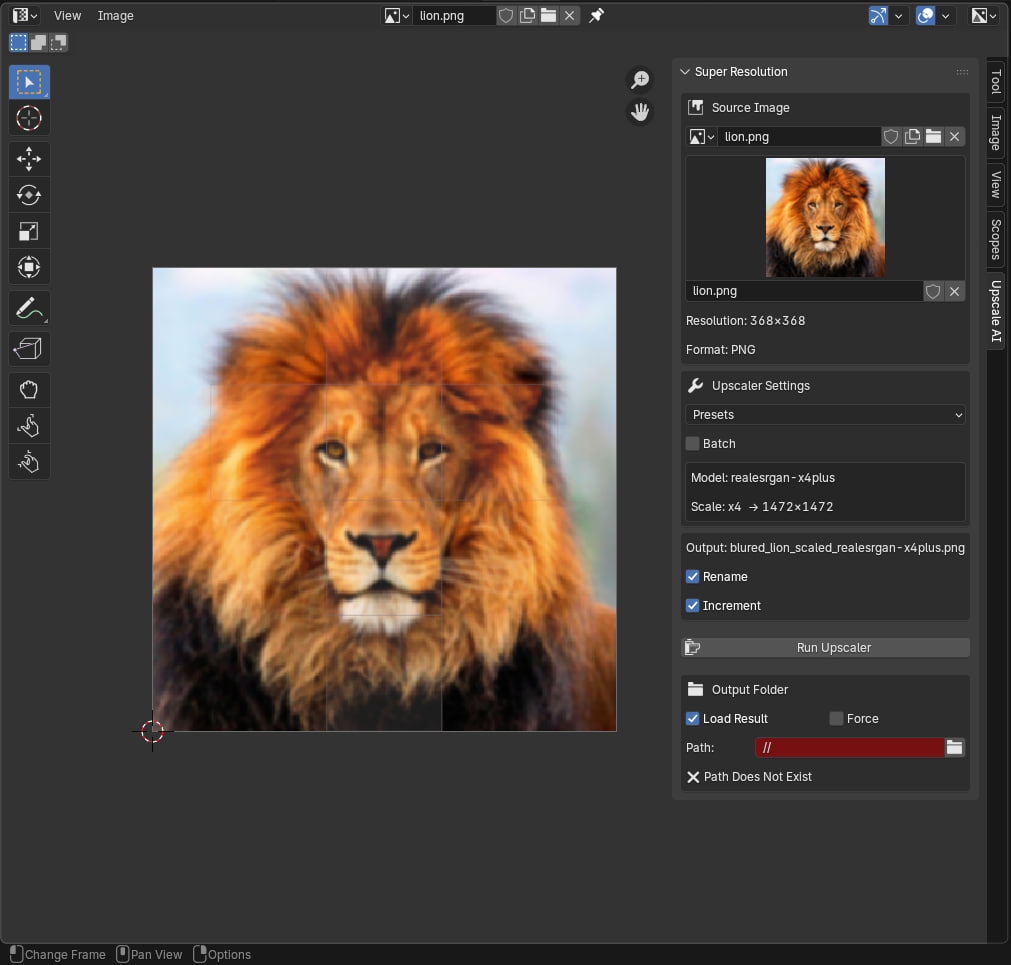
Task: Click Path Does Not Exist warning
Action: pyautogui.click(x=749, y=777)
